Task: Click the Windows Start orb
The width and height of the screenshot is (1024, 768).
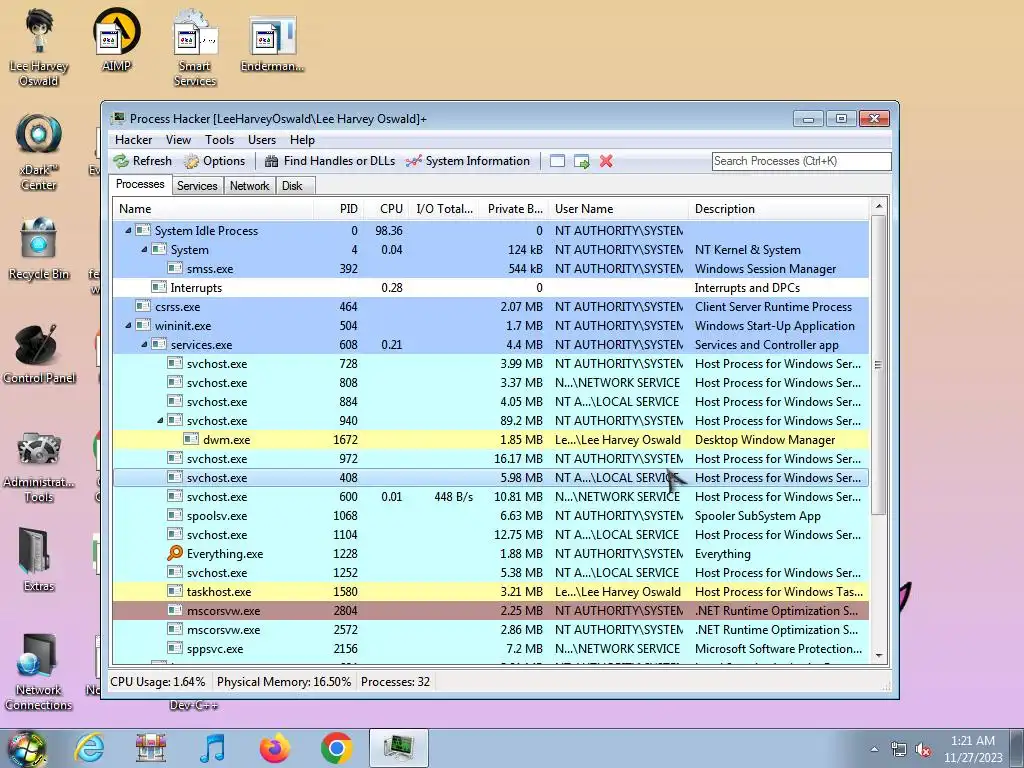Action: pyautogui.click(x=26, y=749)
